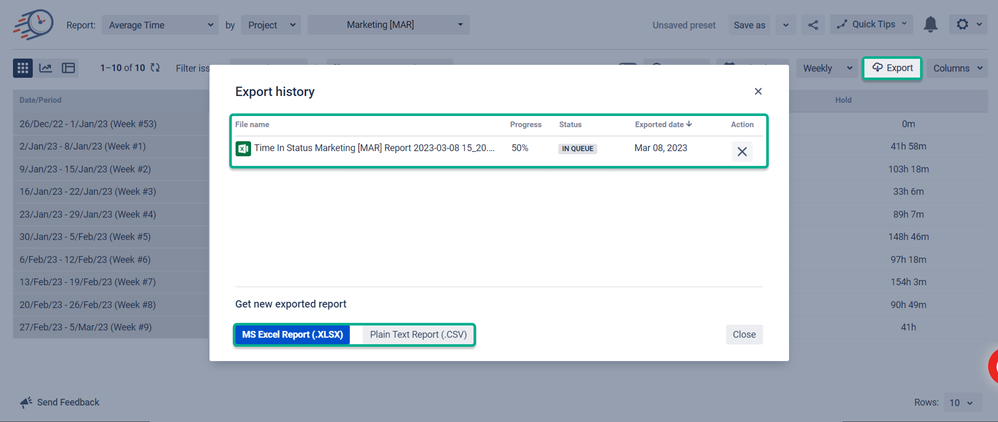This screenshot has width=998, height=422.
Task: Click the Hold value 154h 3m
Action: click(908, 282)
